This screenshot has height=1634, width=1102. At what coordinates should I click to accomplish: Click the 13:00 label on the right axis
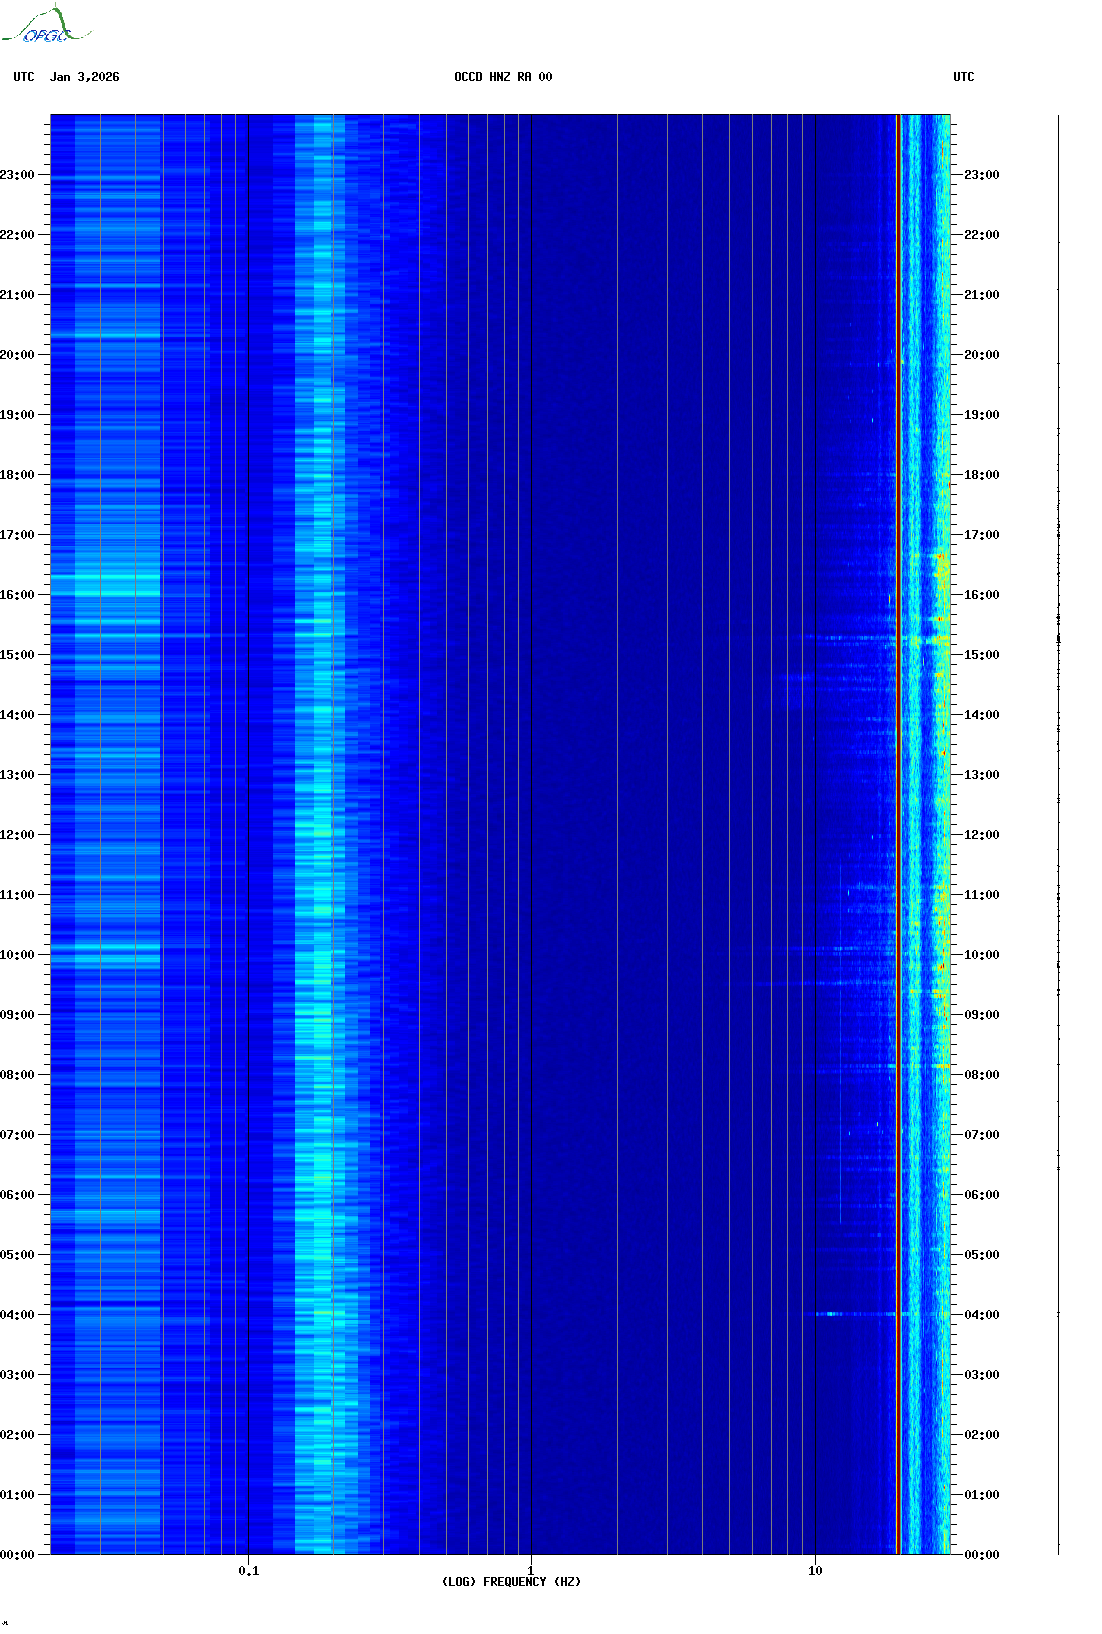pos(982,775)
